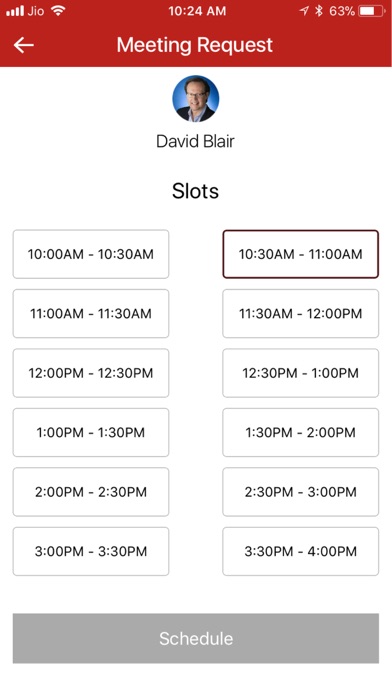Screen dimensions: 392x696
Task: Deselect the 10:30AM - 11:00AM slot
Action: tap(301, 254)
